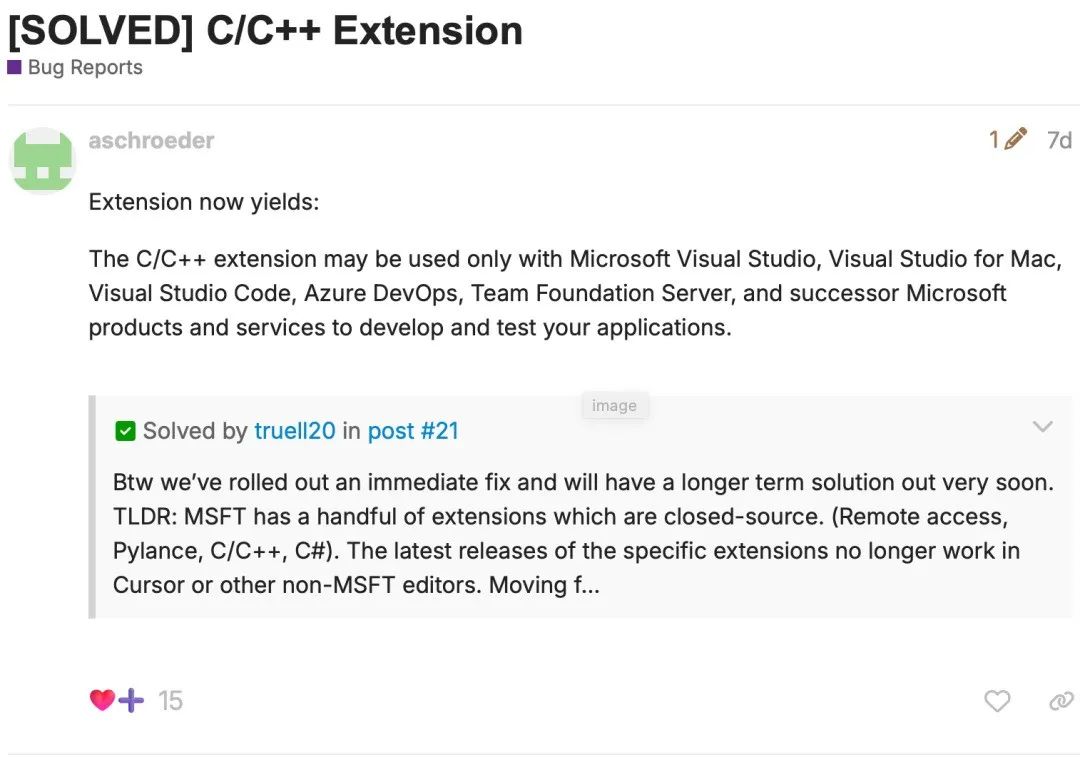Open the [SOLVED] C/C++ Extension title
The image size is (1080, 764).
265,31
